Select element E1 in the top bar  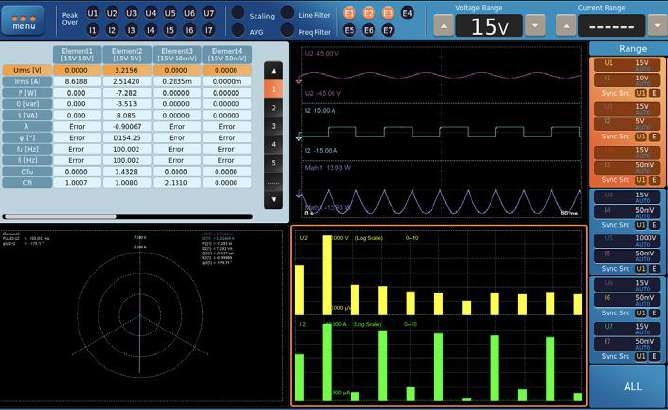click(x=349, y=13)
